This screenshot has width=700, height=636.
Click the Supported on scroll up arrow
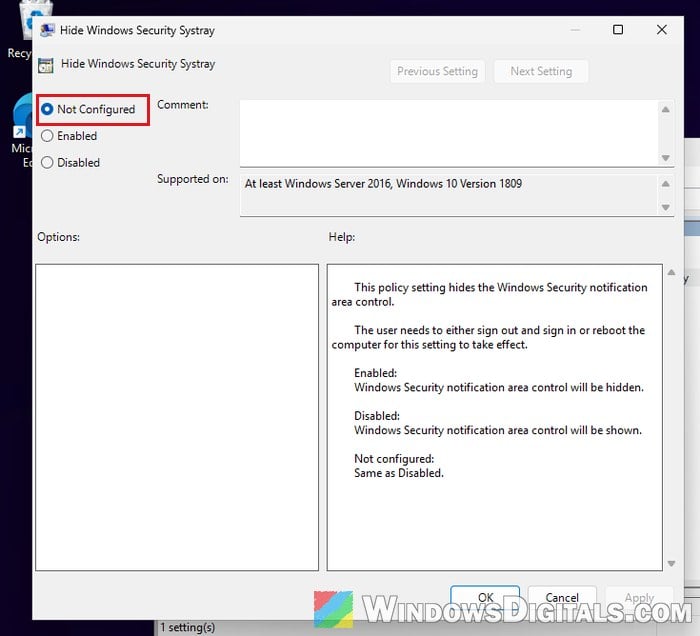click(x=665, y=183)
